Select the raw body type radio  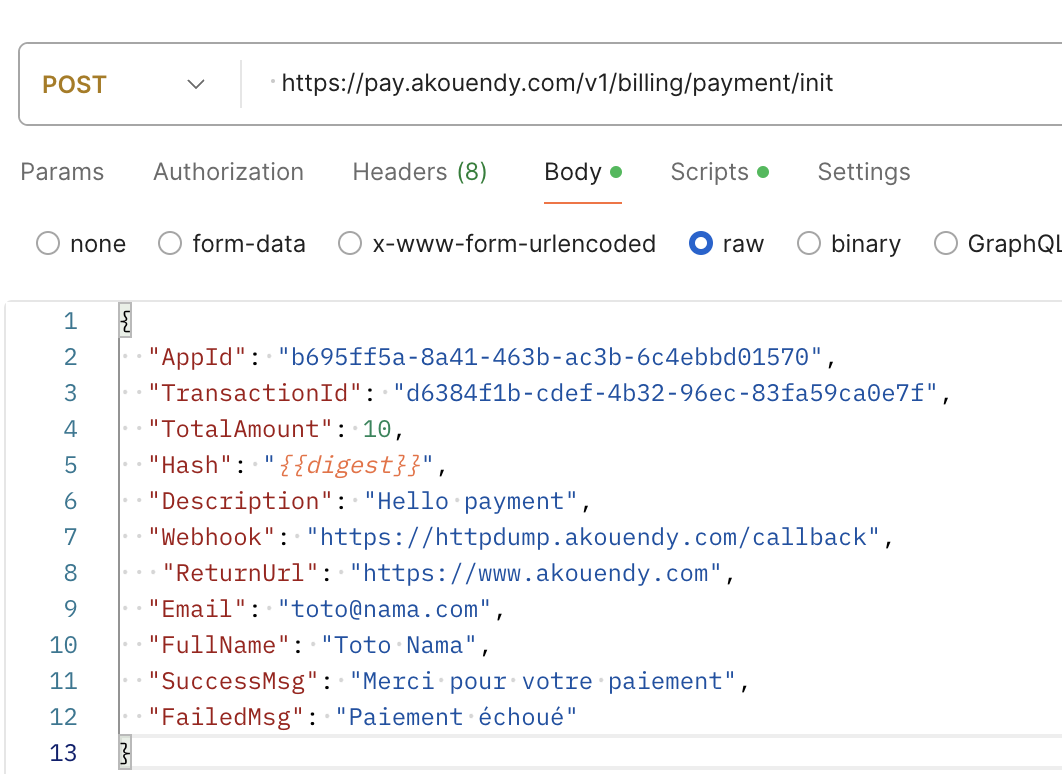[x=702, y=244]
